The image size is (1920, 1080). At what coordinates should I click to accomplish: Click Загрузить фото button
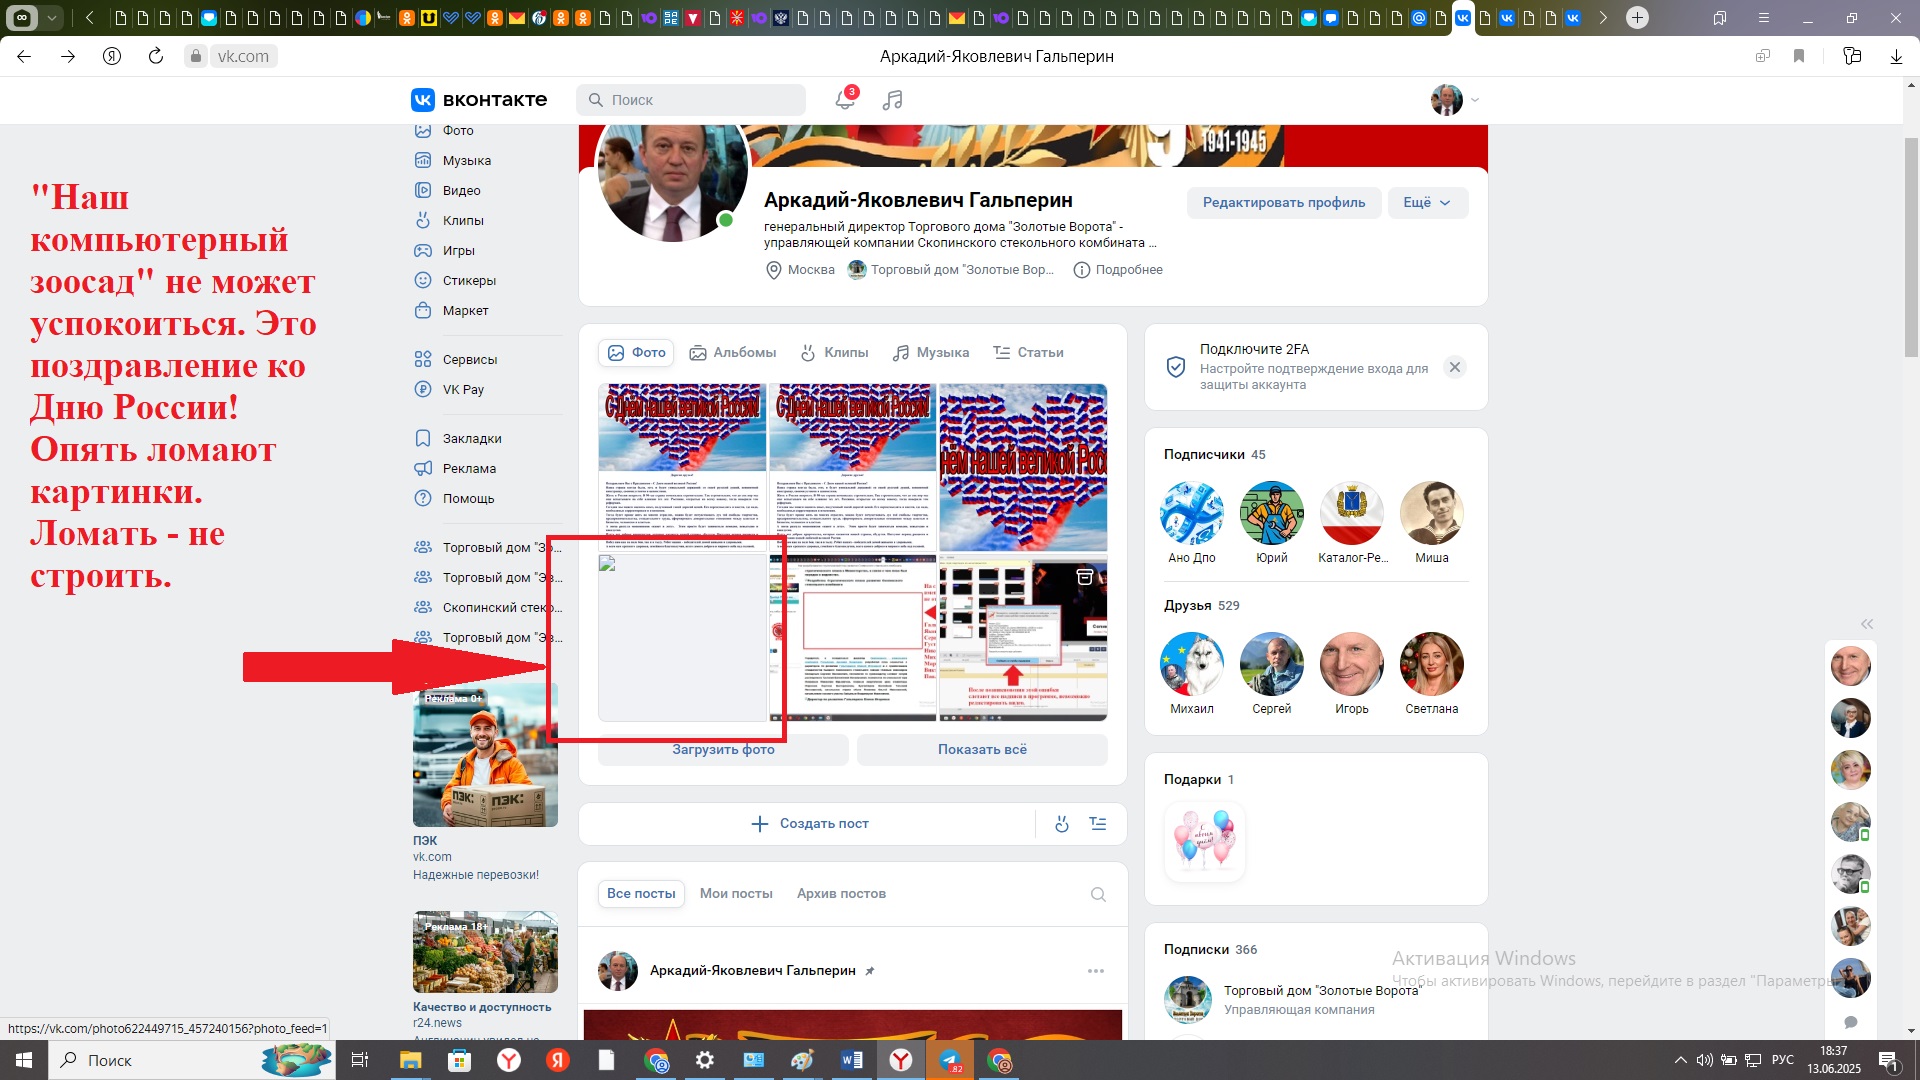tap(723, 750)
